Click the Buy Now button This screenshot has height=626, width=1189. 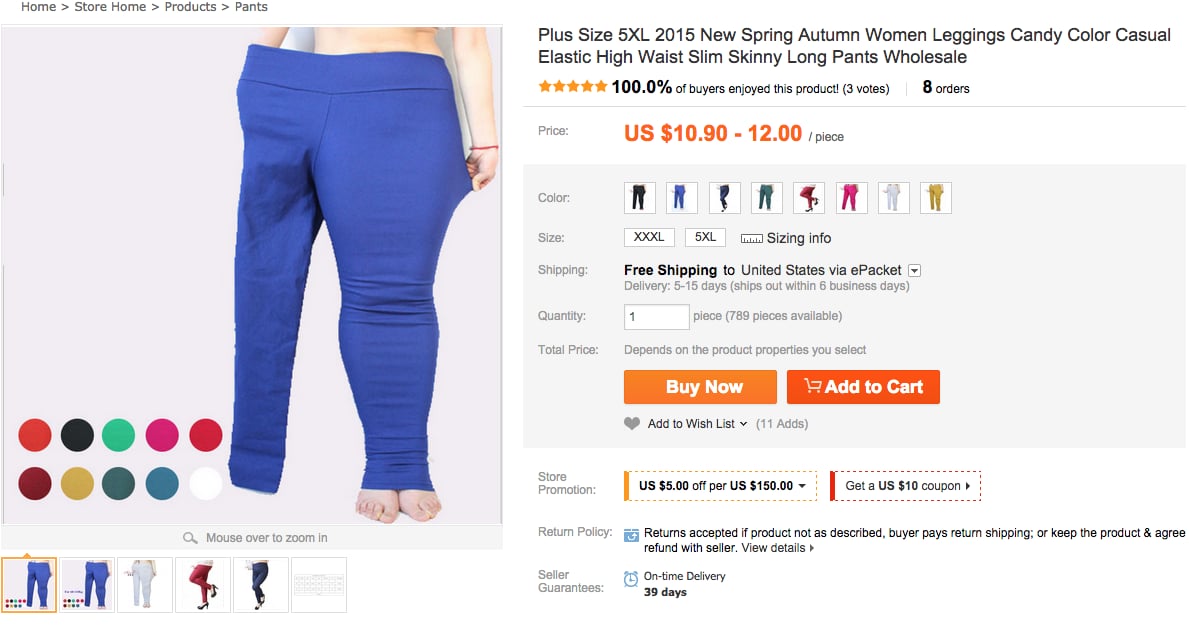[x=700, y=387]
